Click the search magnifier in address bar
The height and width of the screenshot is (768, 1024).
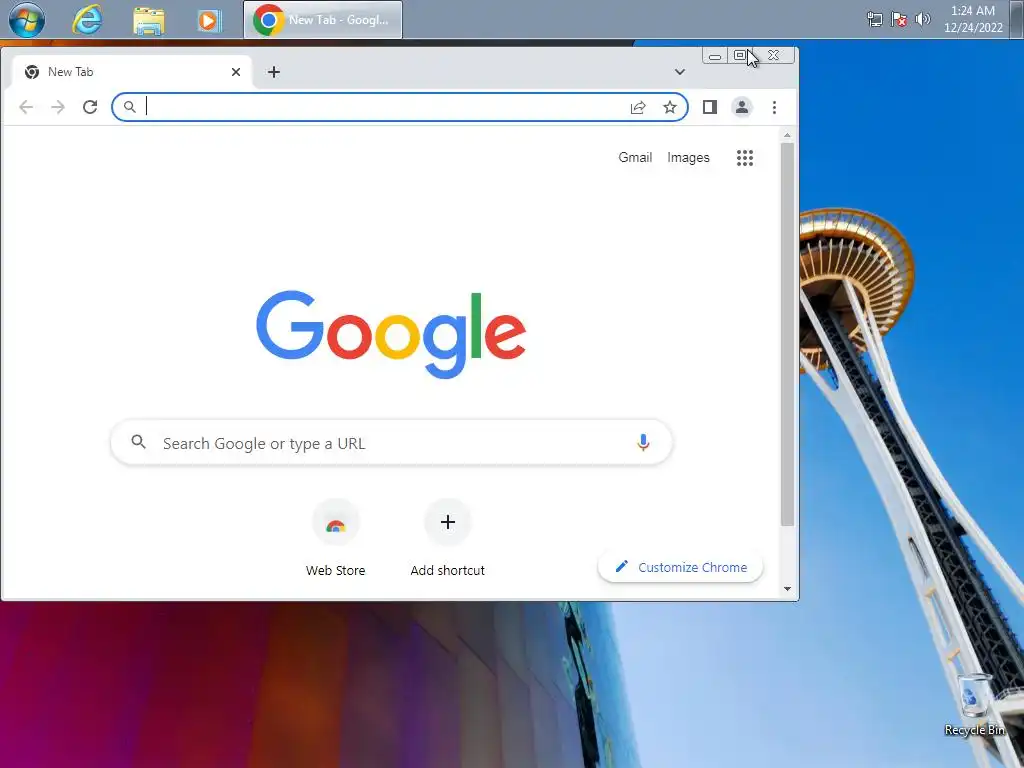click(130, 107)
